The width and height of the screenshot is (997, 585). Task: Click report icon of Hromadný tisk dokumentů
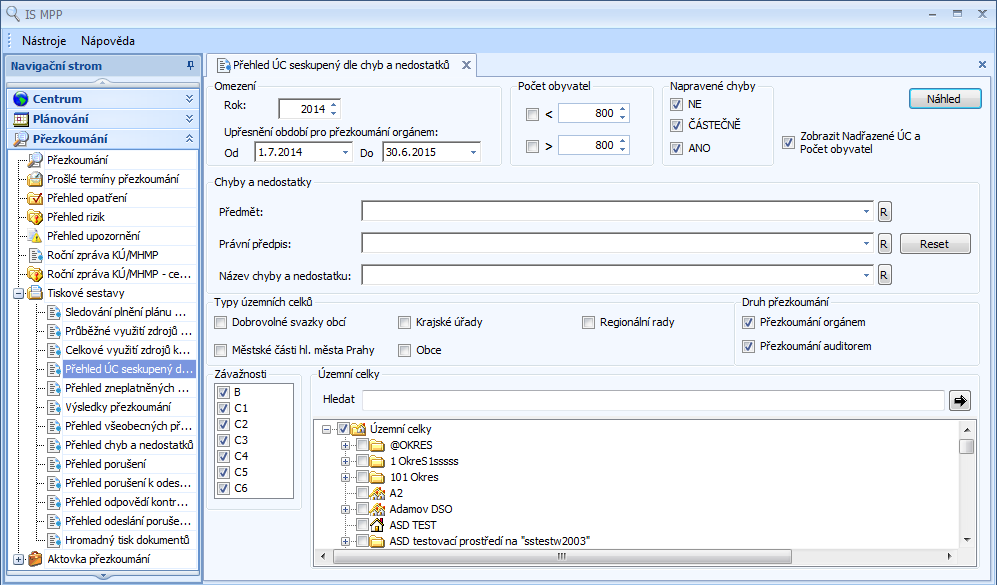tap(54, 540)
